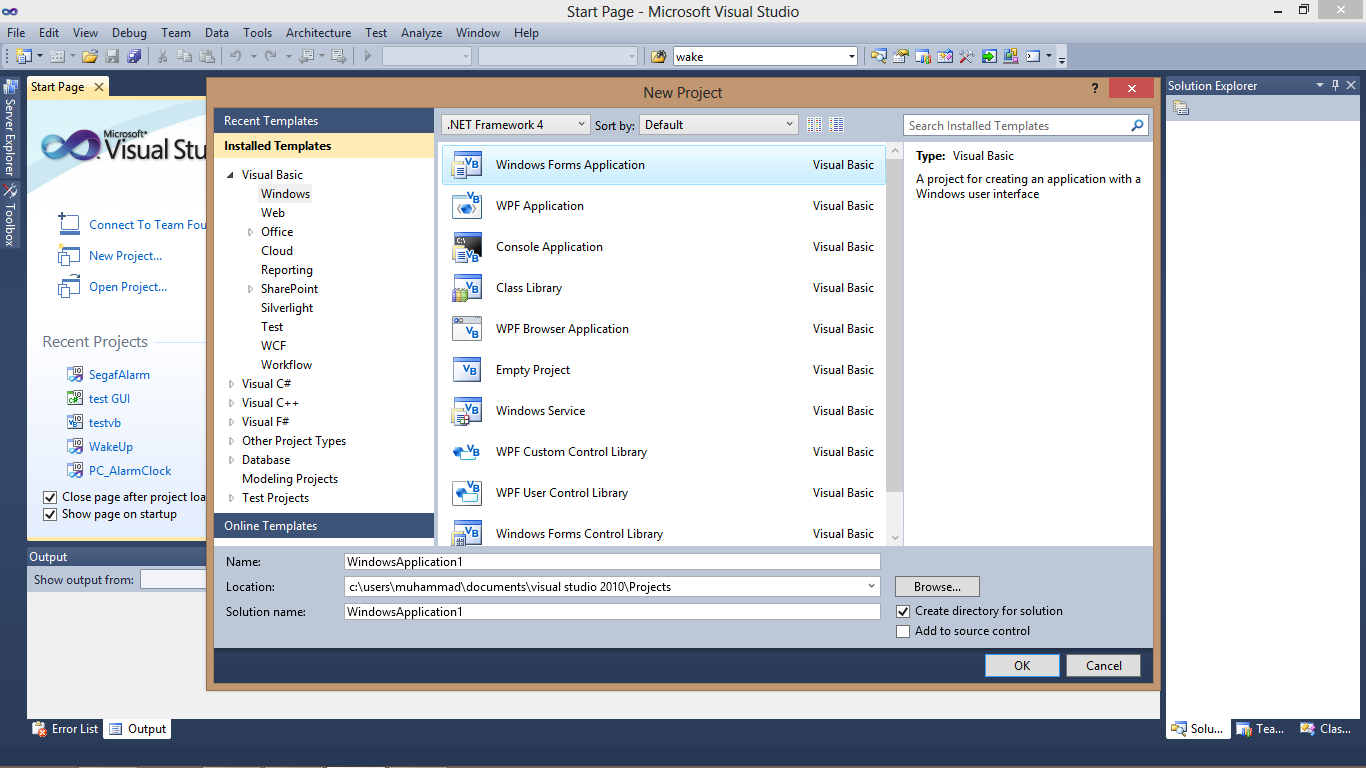Expand the Online Templates section
The height and width of the screenshot is (768, 1366).
(x=324, y=526)
